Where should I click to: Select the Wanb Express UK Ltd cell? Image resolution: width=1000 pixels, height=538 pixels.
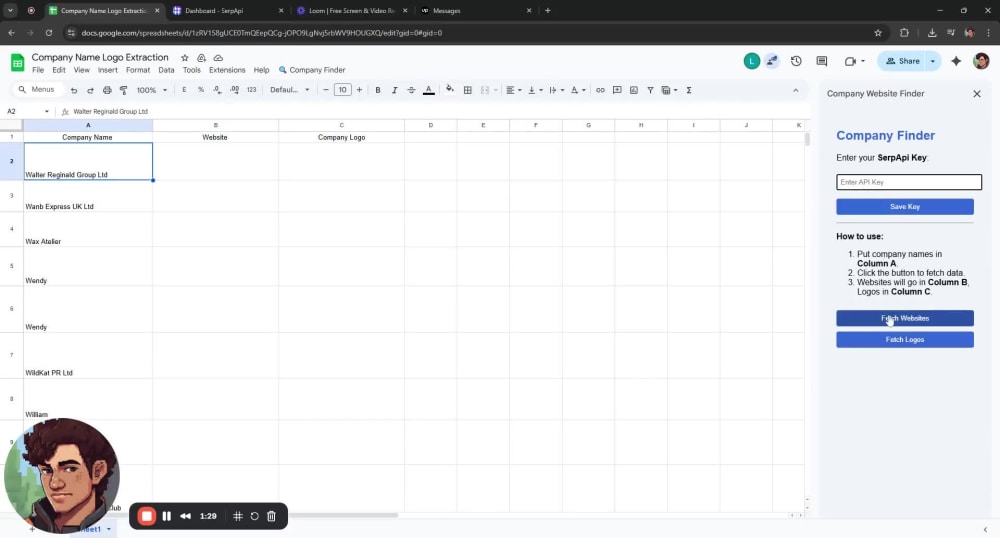click(x=88, y=196)
